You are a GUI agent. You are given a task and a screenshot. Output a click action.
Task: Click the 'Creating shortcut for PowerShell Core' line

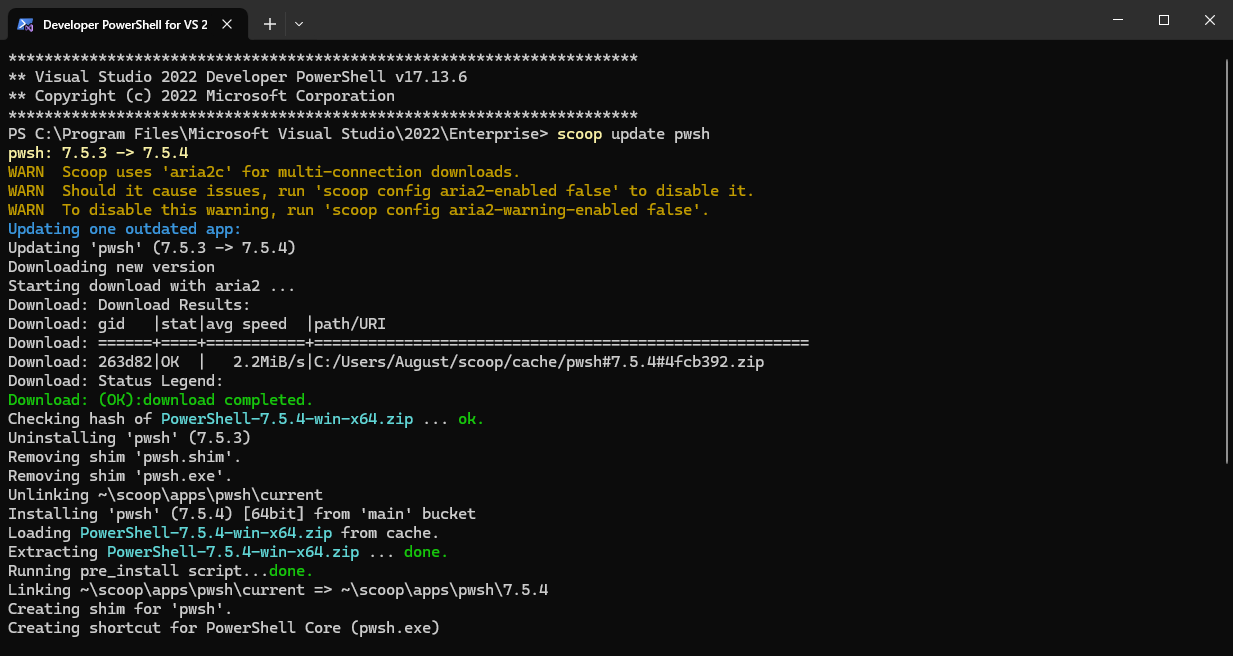click(223, 628)
